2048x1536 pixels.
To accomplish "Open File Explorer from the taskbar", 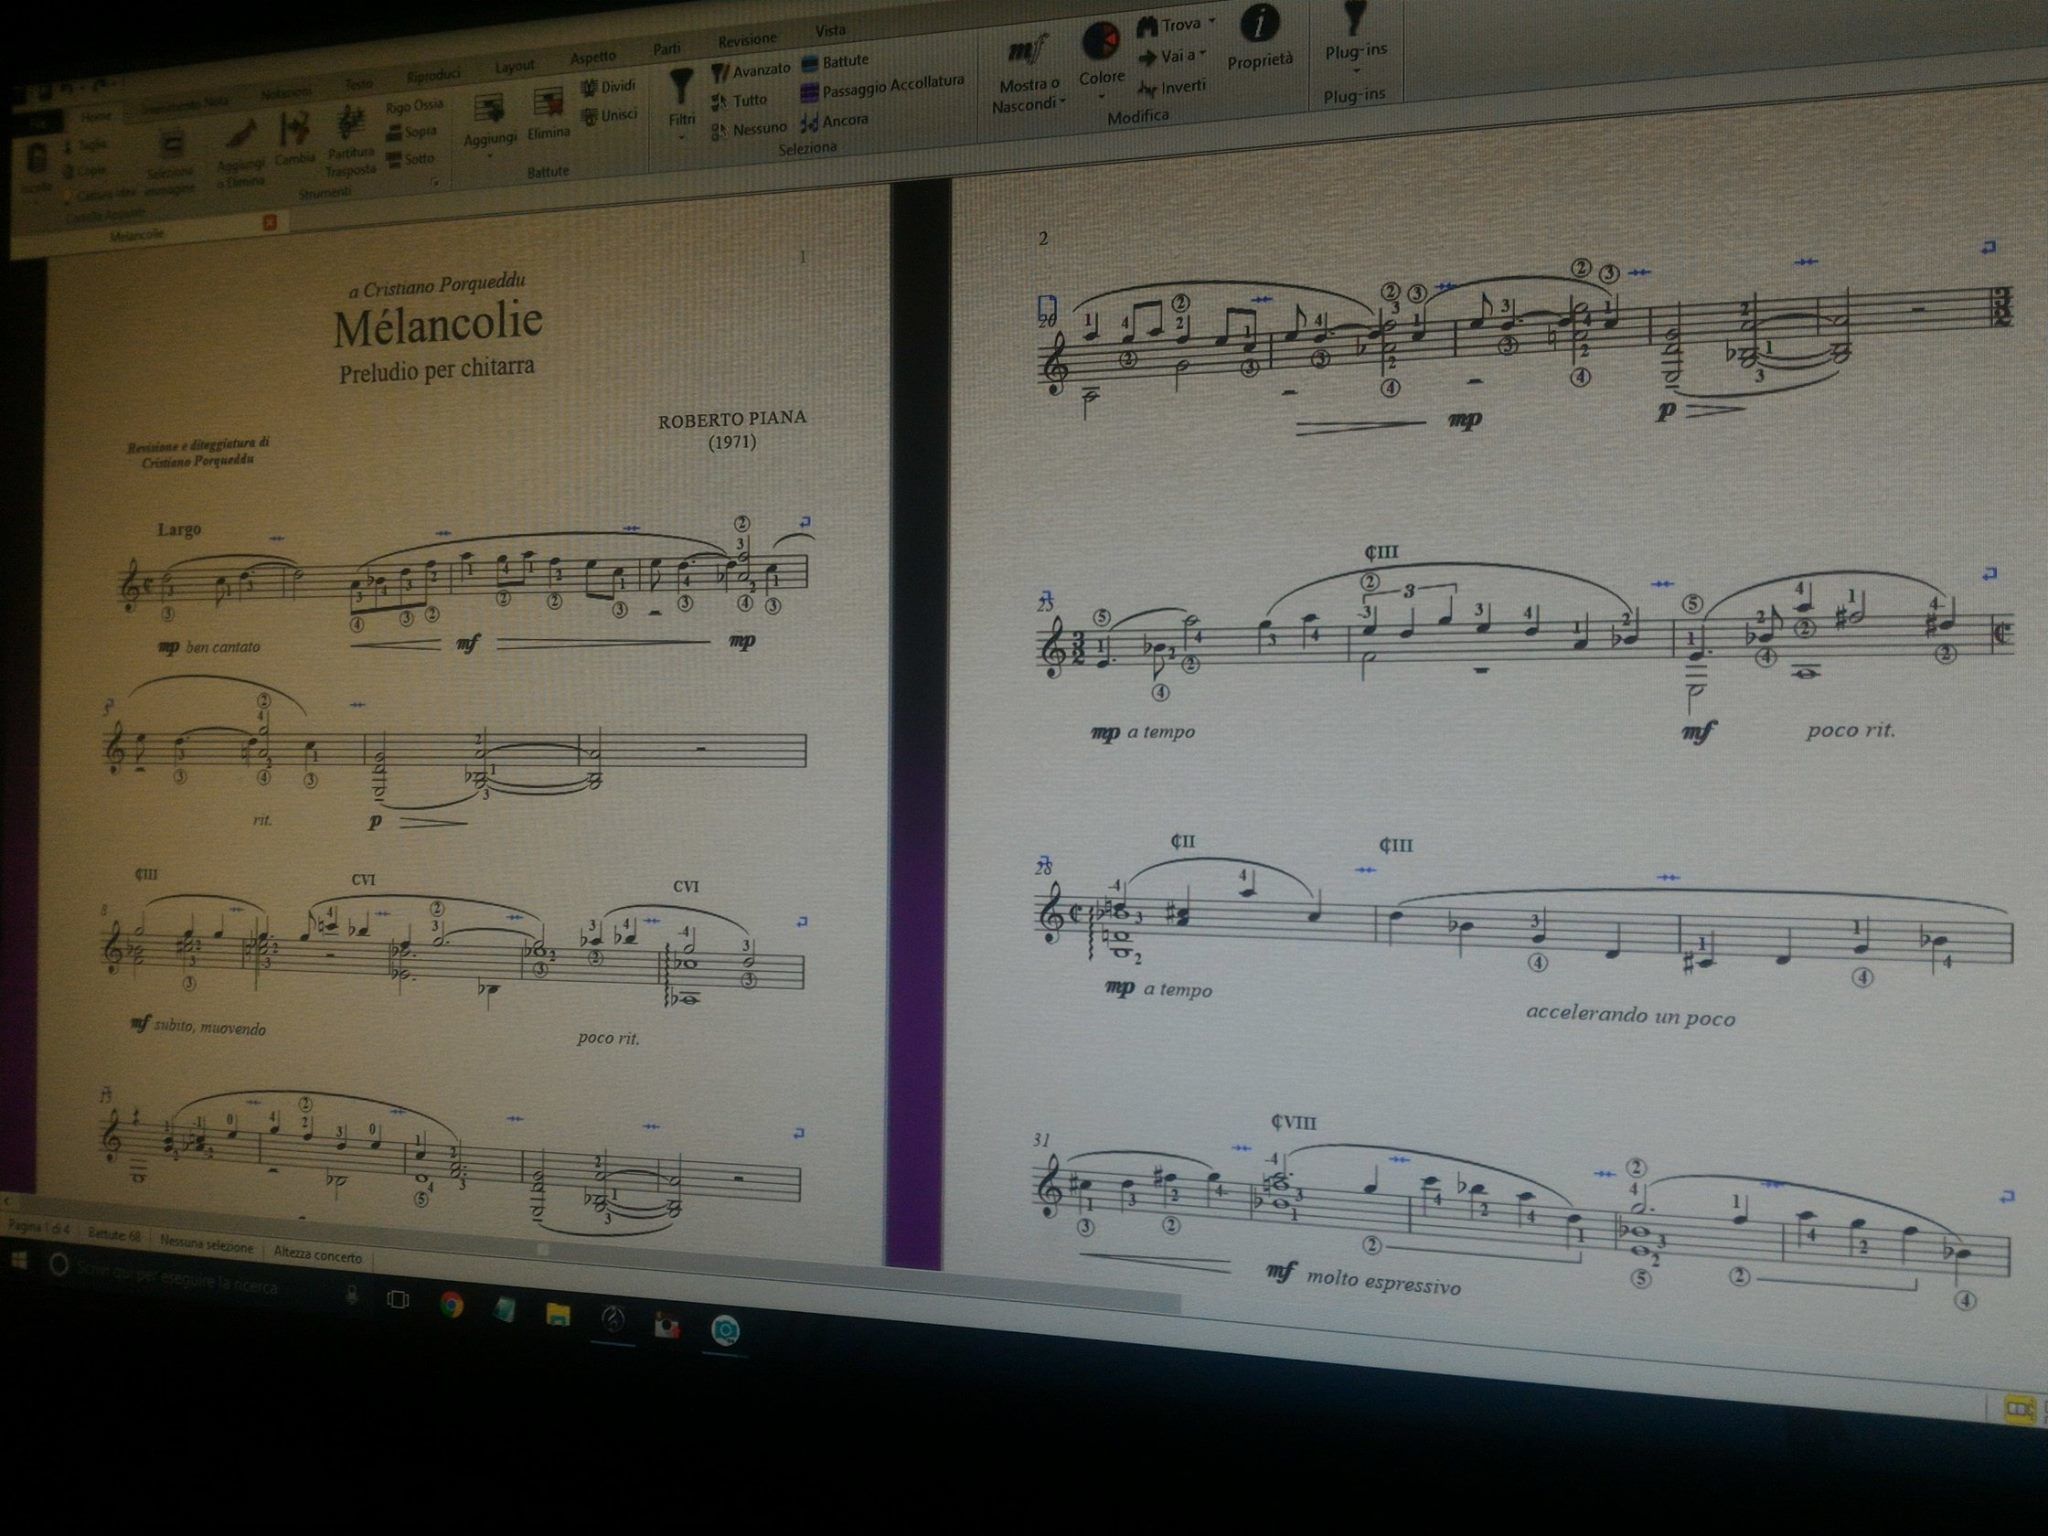I will coord(558,1316).
